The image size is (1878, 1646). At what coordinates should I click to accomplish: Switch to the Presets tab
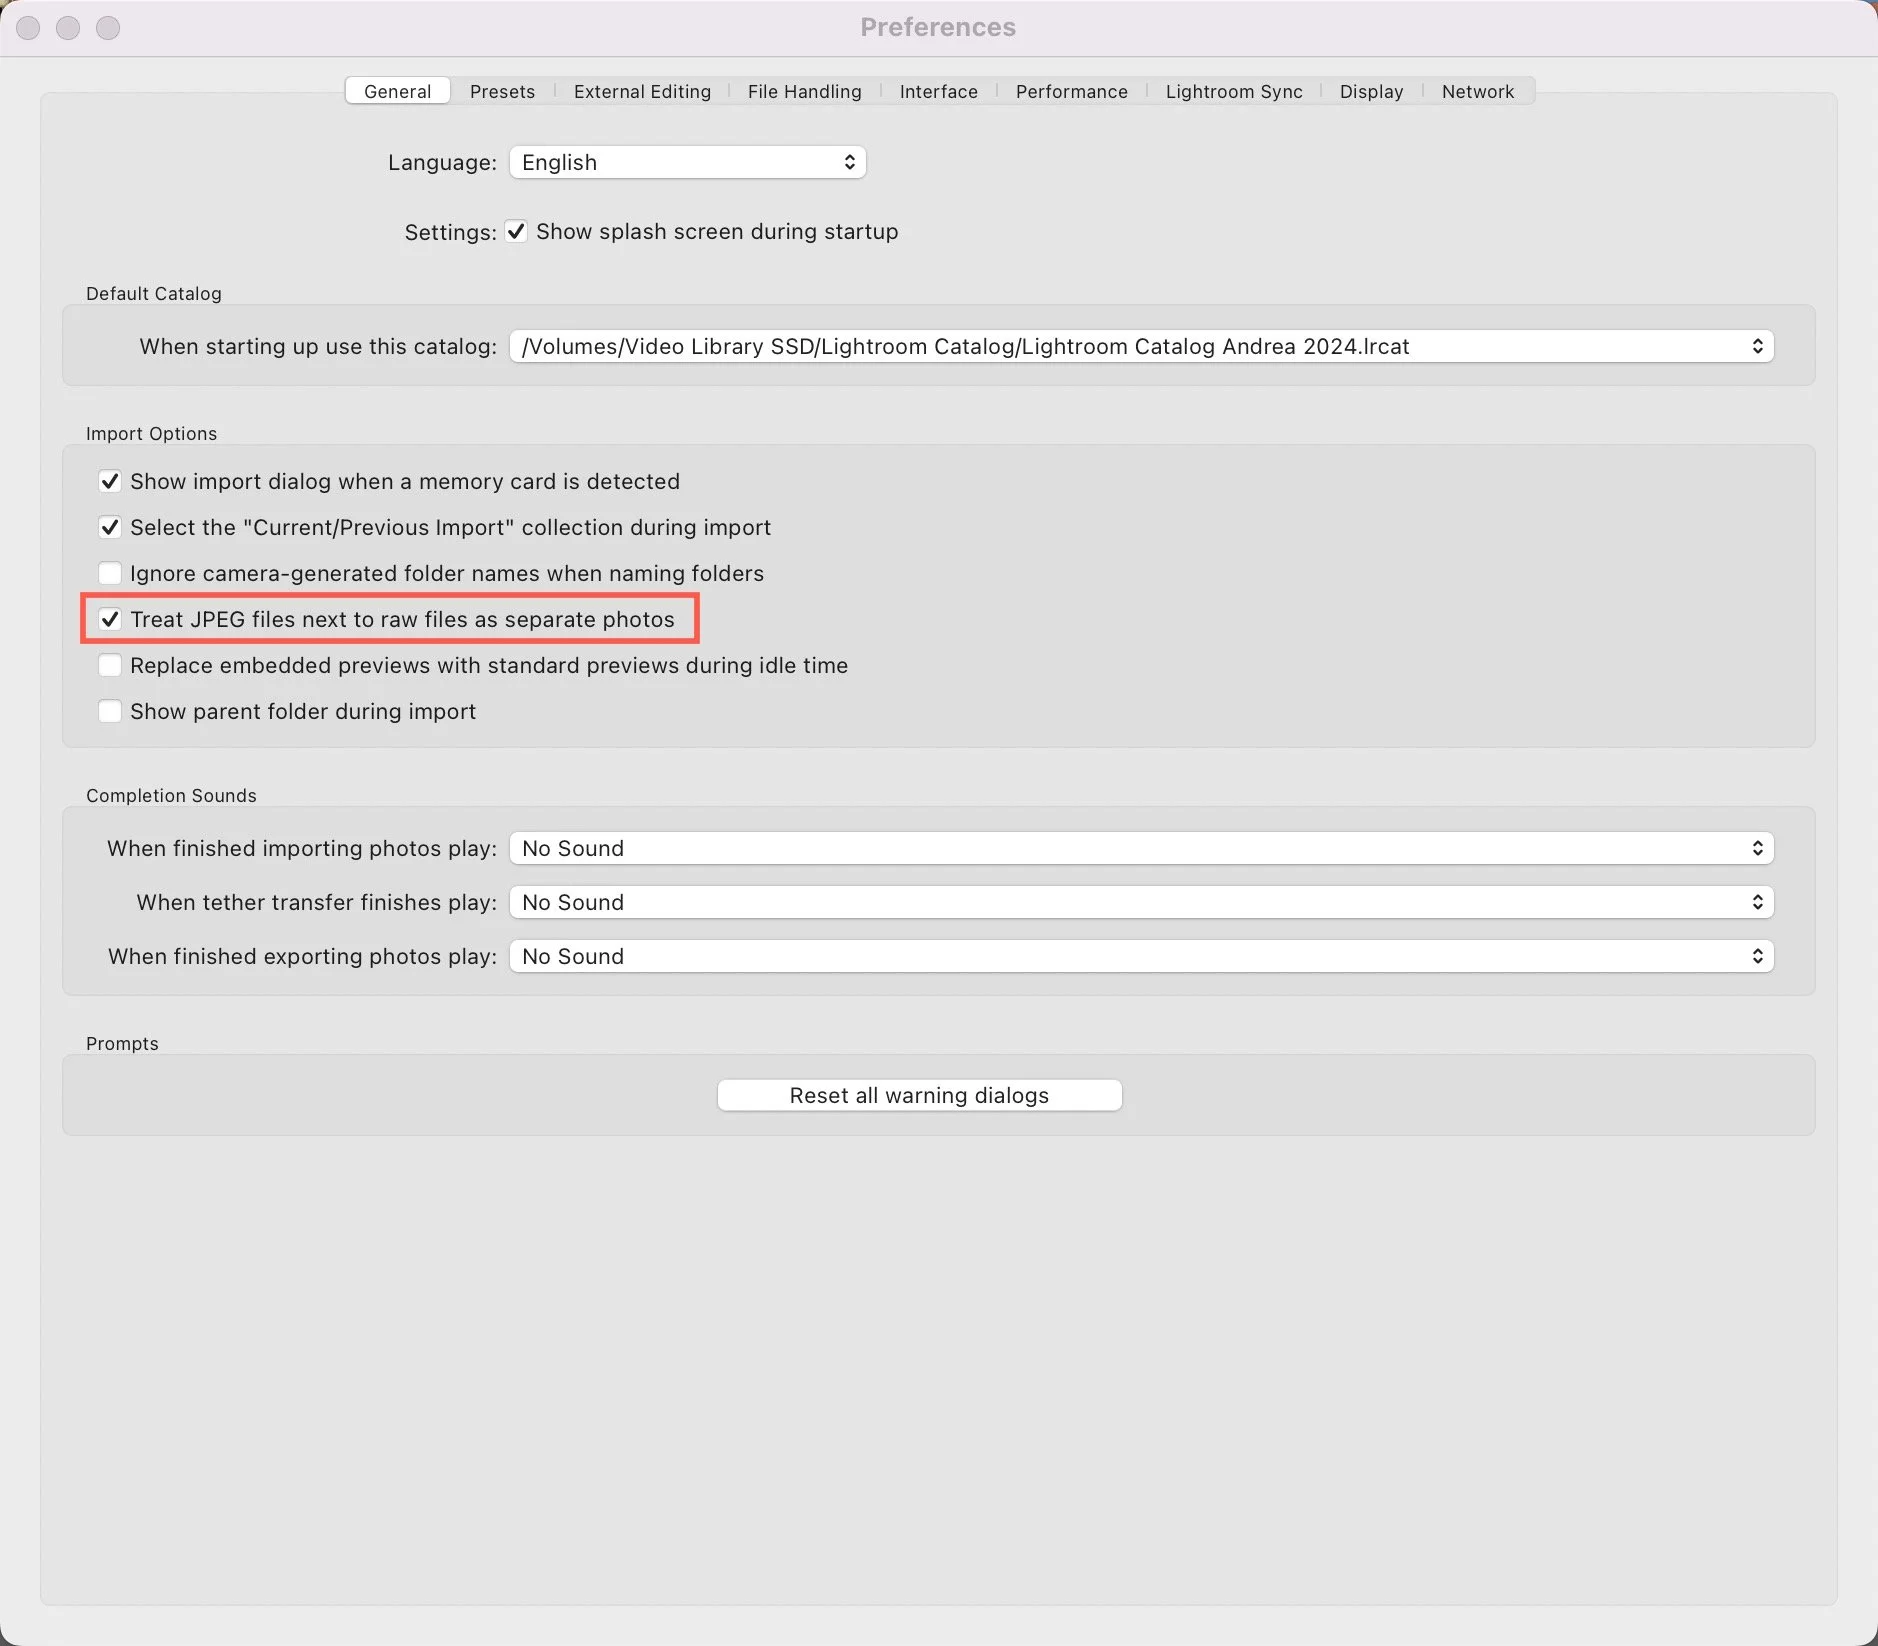[503, 91]
